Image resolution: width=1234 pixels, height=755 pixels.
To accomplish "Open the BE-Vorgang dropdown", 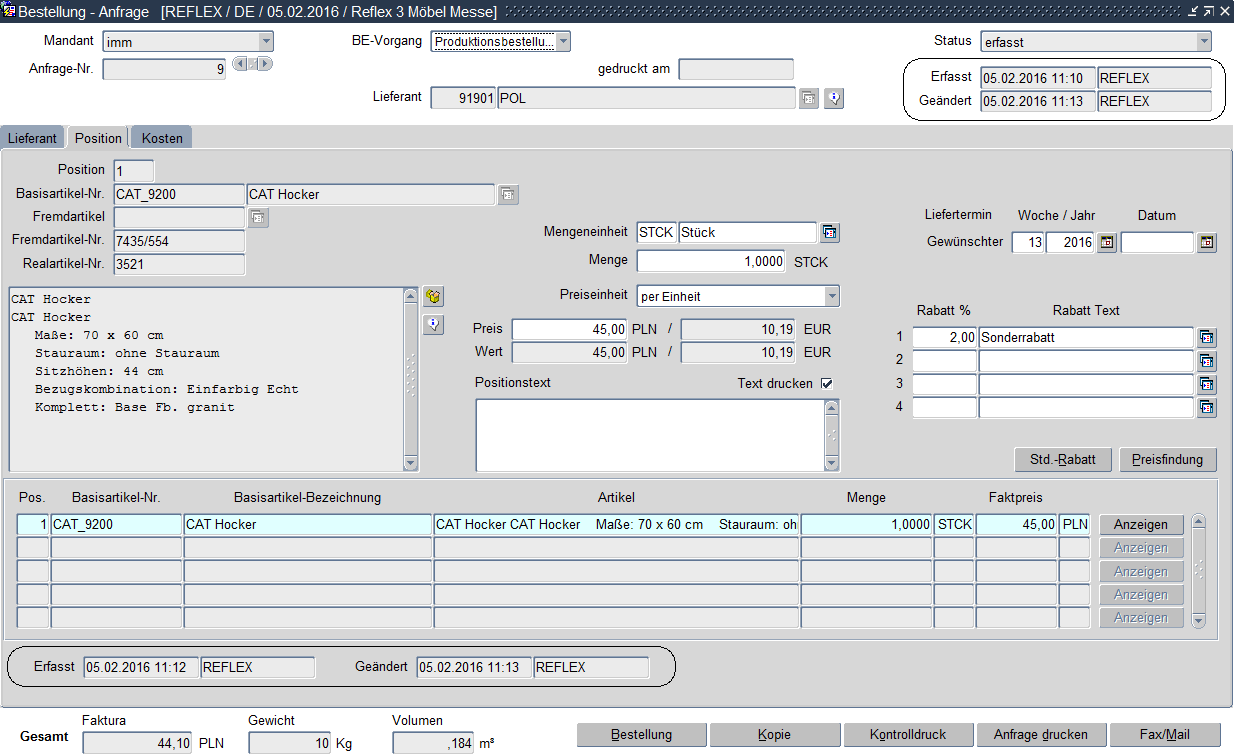I will (x=563, y=42).
